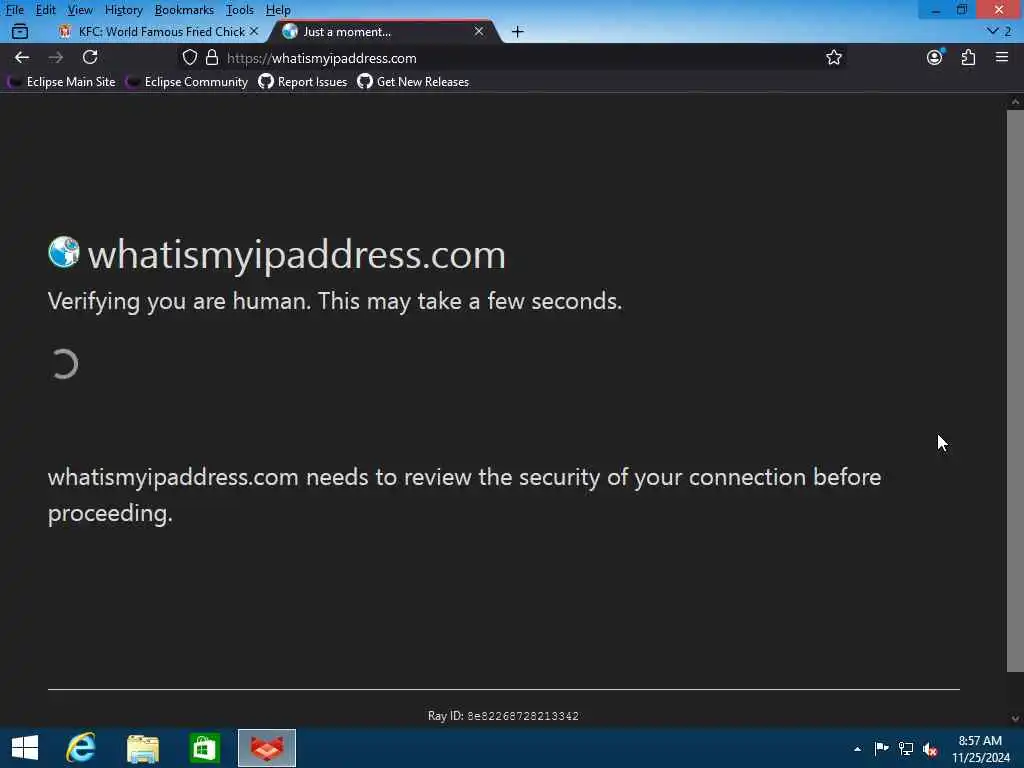Open the Bookmarks menu
This screenshot has width=1024, height=768.
coord(184,10)
